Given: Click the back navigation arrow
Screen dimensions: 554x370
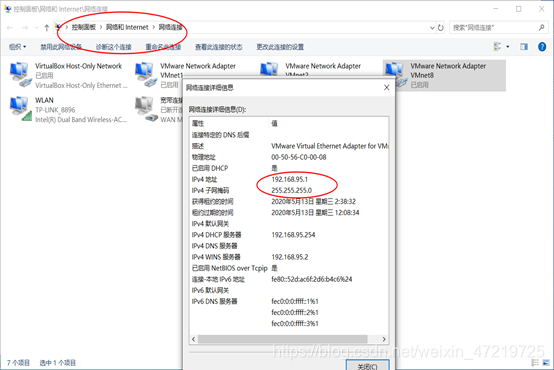Looking at the screenshot, I should [x=10, y=28].
